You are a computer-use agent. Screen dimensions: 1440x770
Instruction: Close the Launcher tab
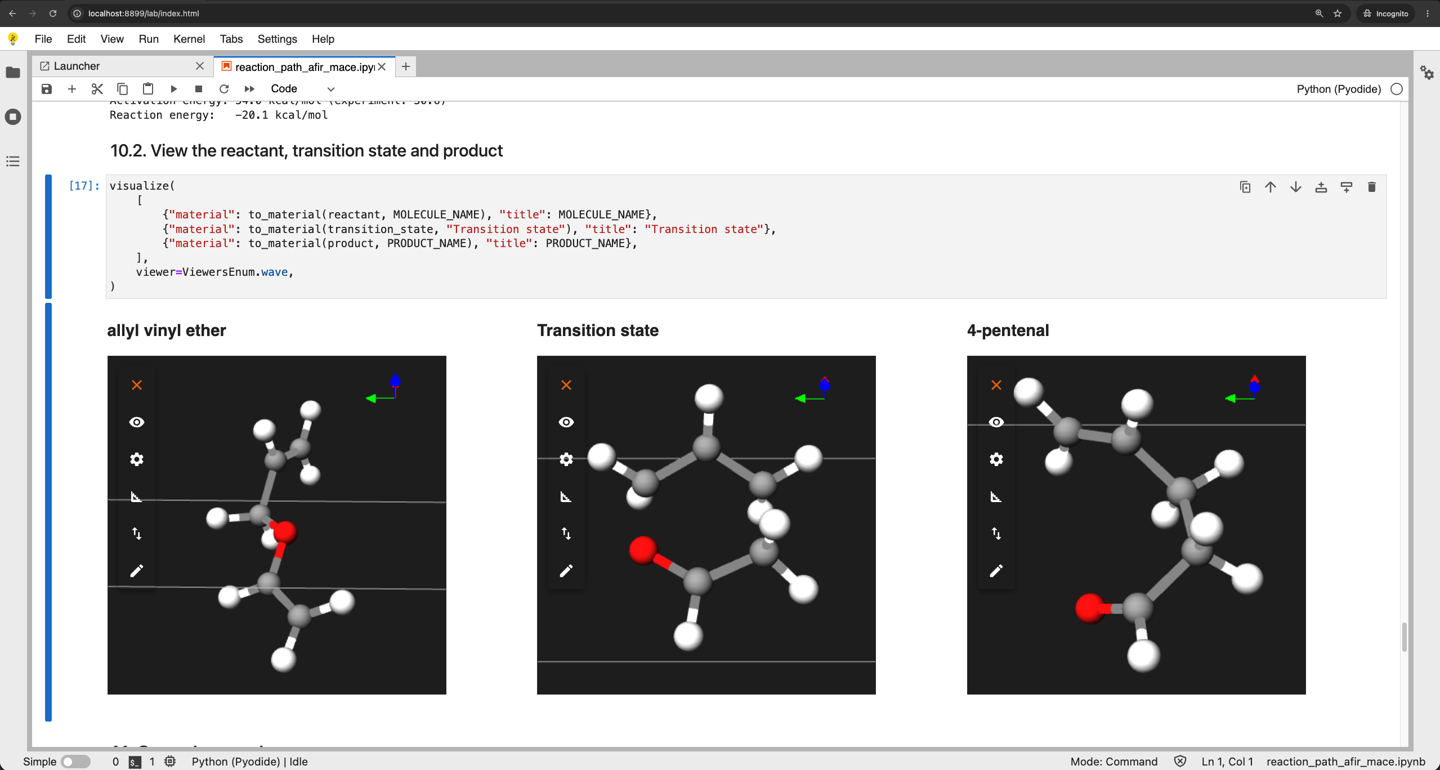tap(200, 66)
